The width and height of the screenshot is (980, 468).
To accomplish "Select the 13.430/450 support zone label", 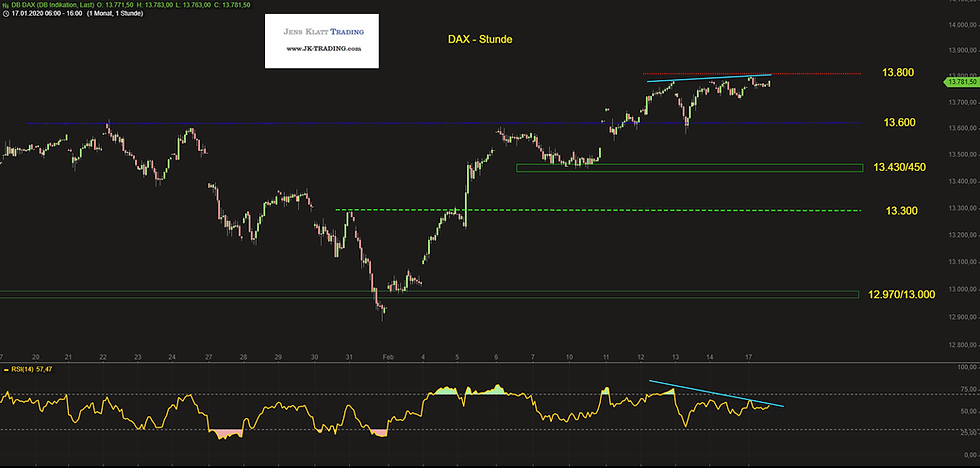I will pos(899,167).
